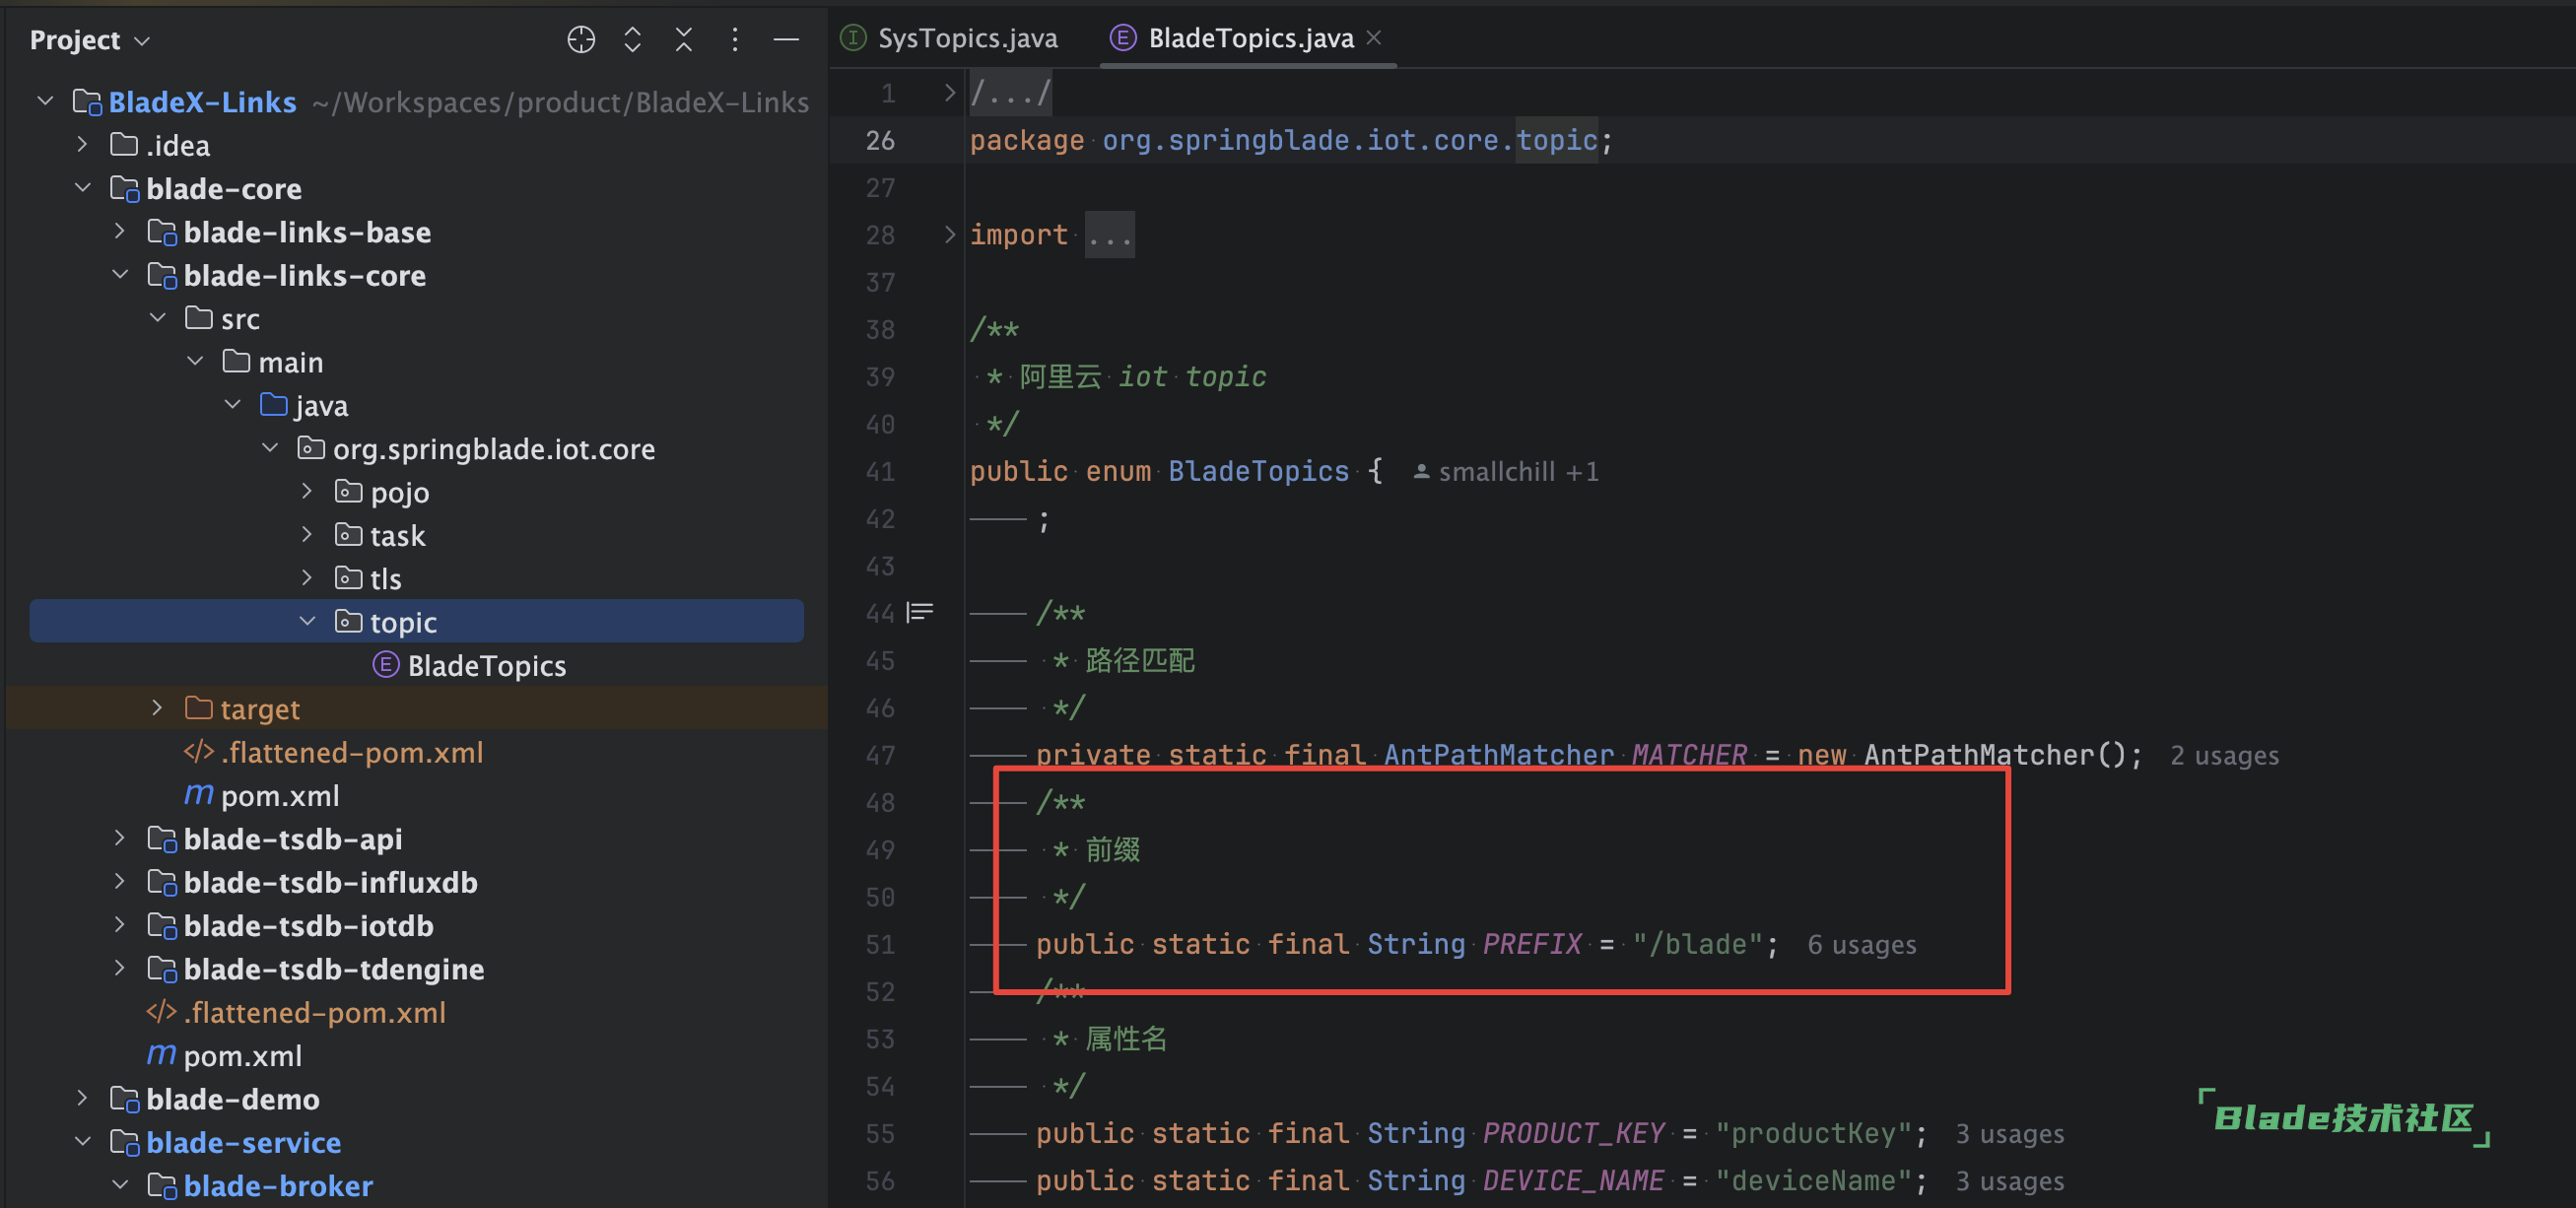The height and width of the screenshot is (1208, 2576).
Task: Open .flattened-pom.xml under blade-core
Action: pos(296,1012)
